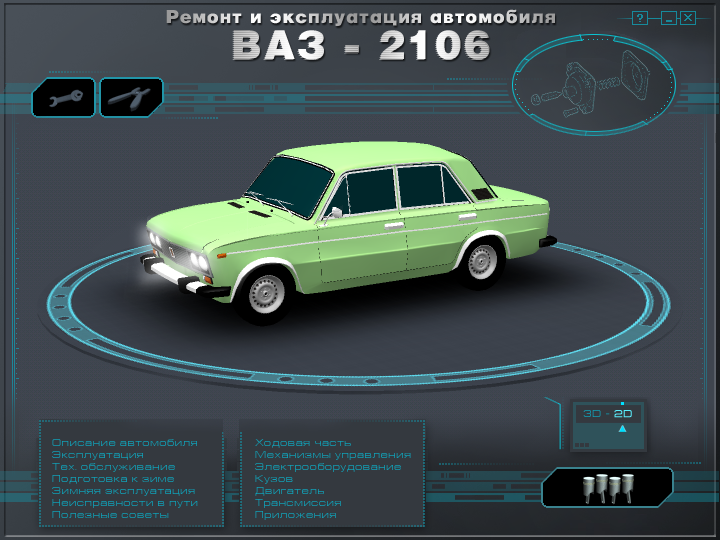The height and width of the screenshot is (540, 720).
Task: Open Описание автомобиля section
Action: tap(124, 443)
